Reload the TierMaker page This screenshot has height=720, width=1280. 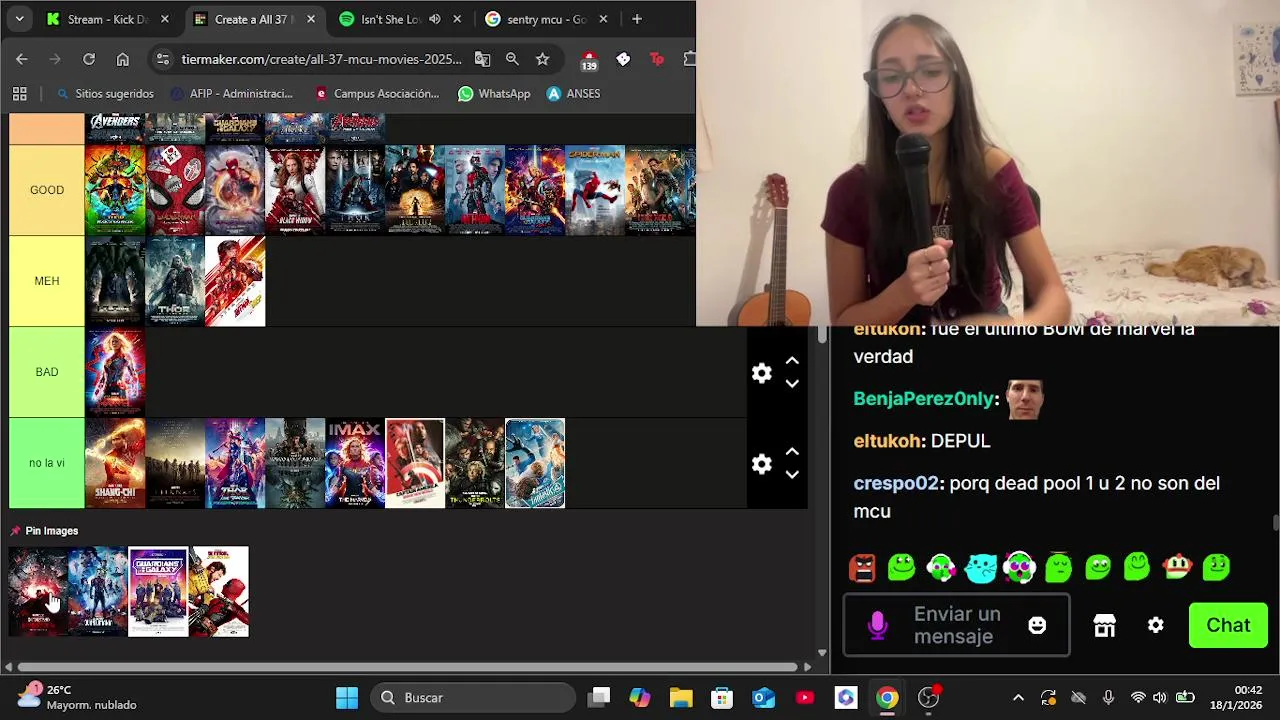tap(89, 59)
